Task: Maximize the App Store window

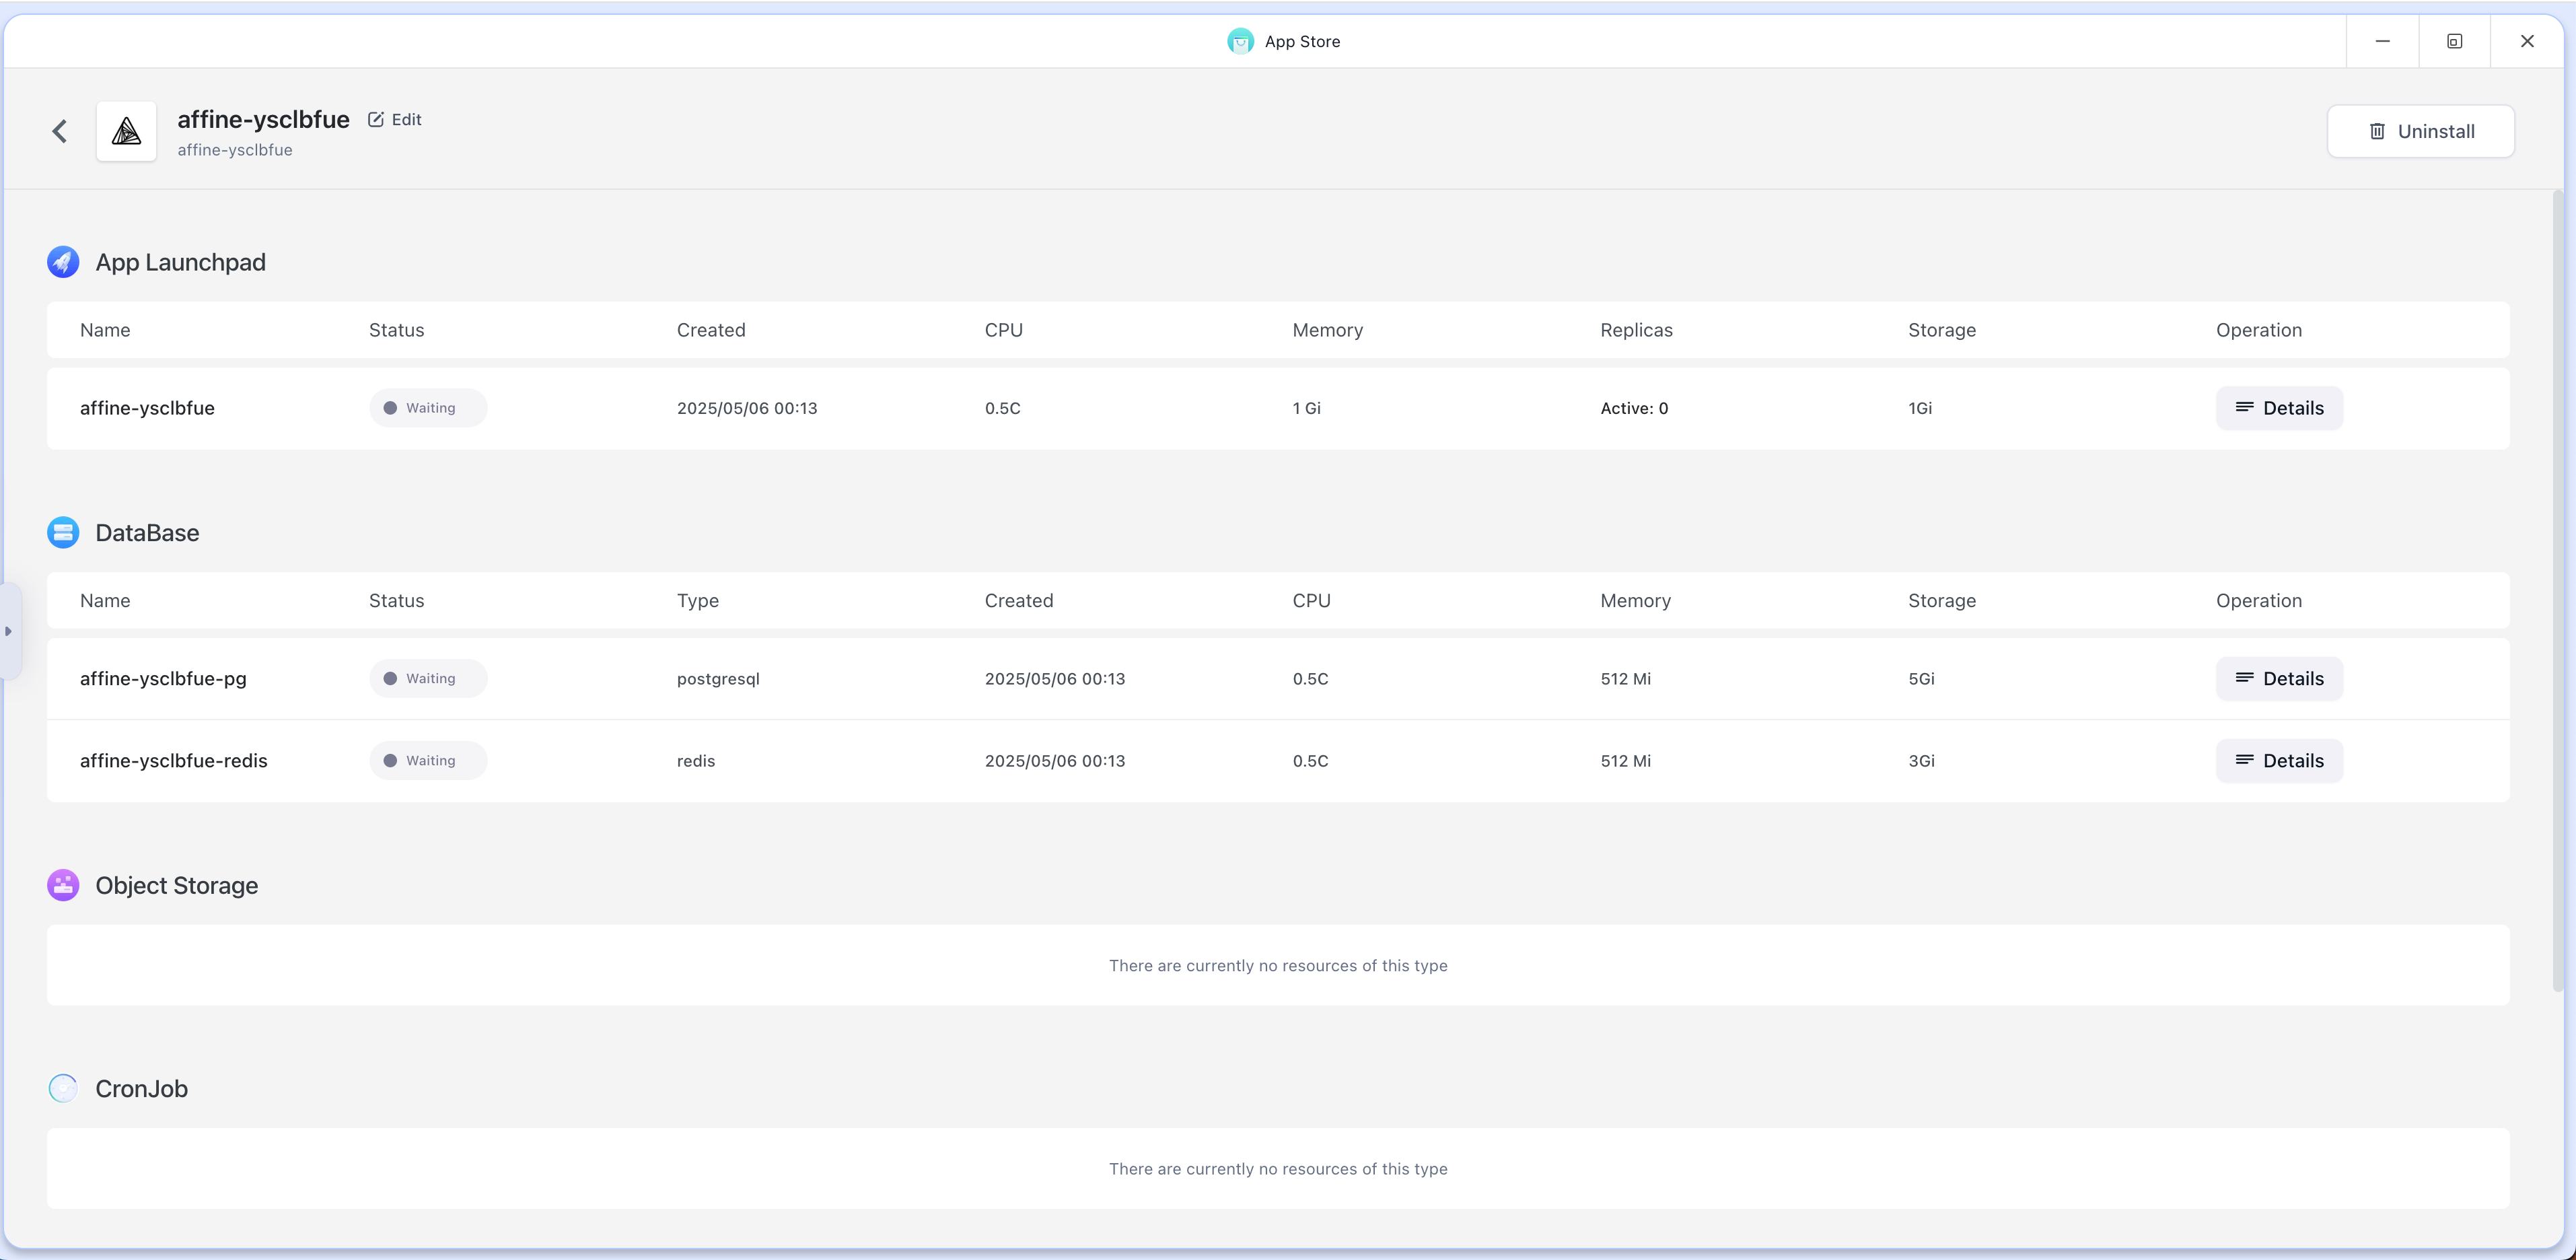Action: pos(2454,41)
